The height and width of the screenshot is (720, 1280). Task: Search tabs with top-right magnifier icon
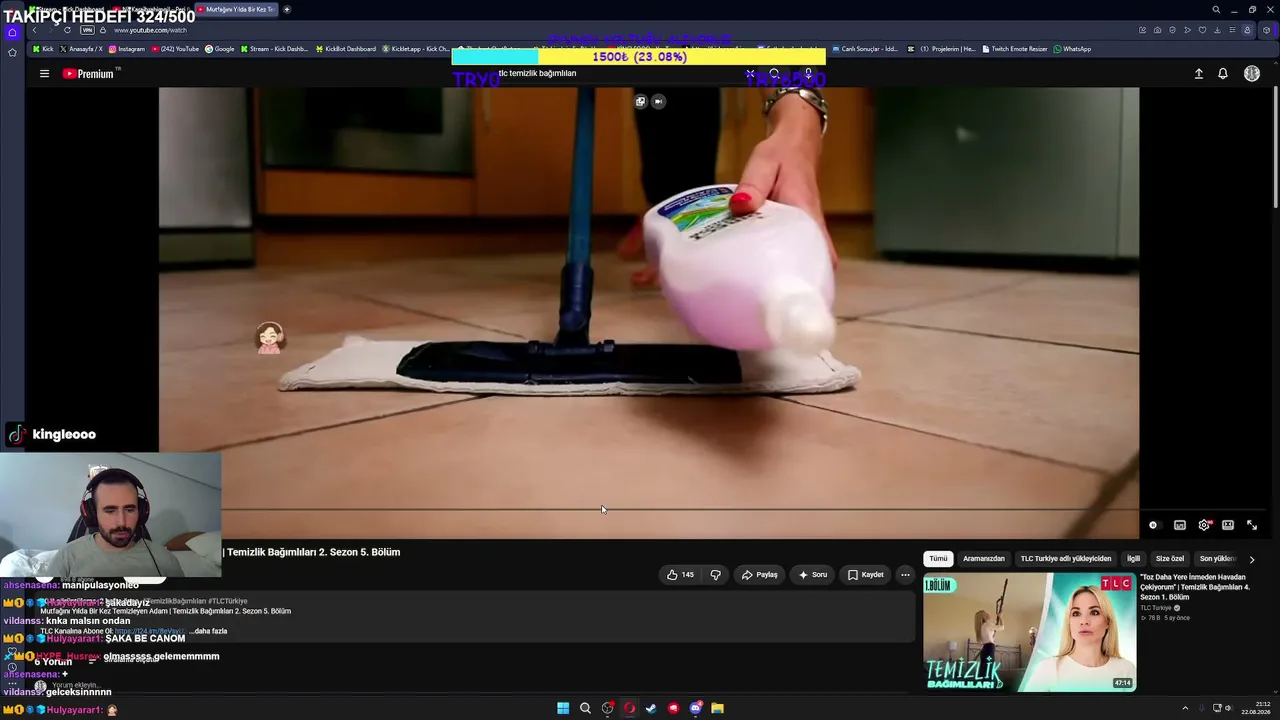(x=1216, y=9)
